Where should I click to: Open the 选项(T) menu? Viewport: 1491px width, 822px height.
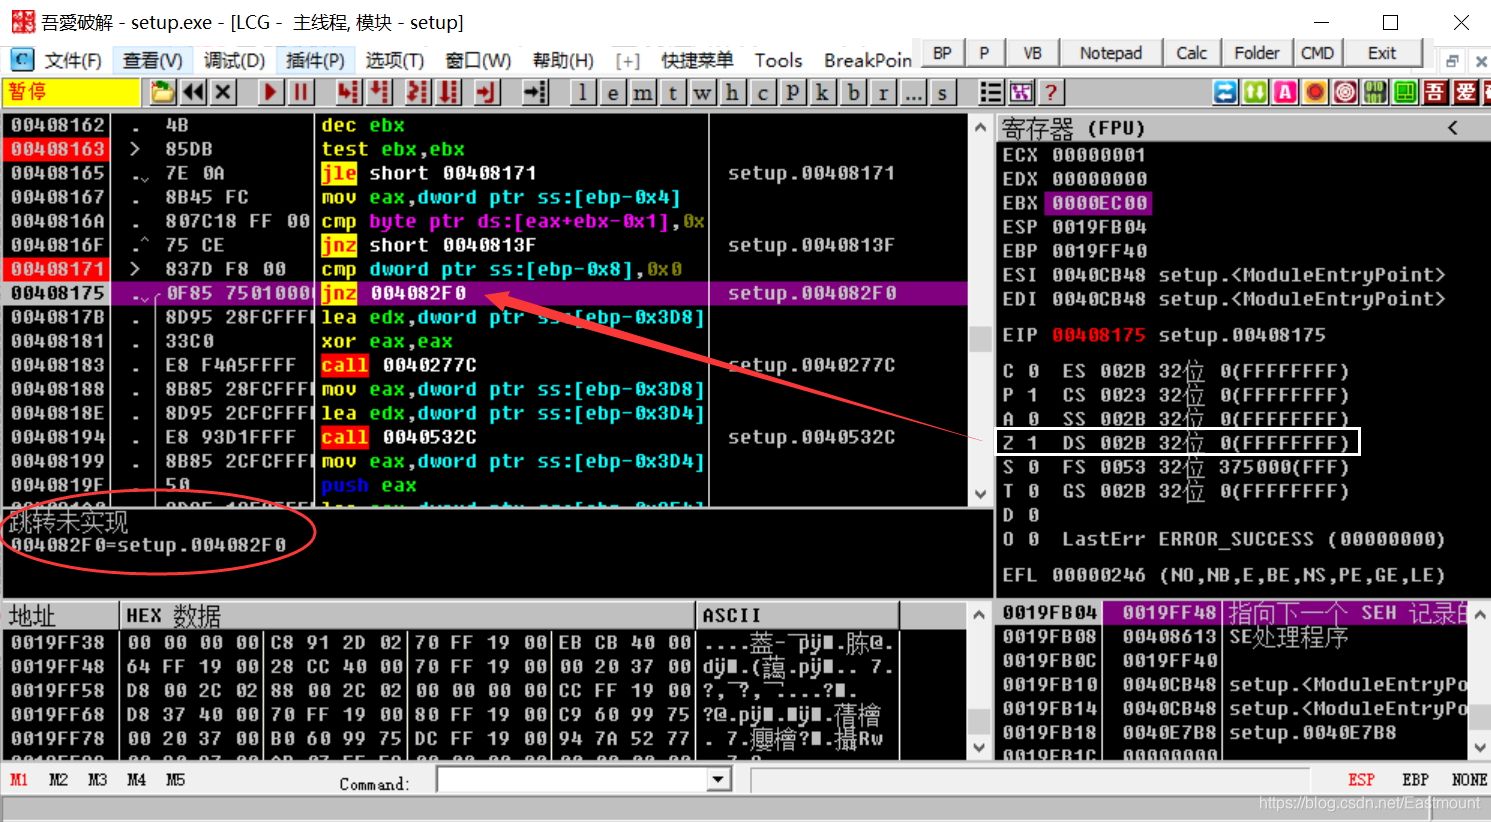tap(395, 61)
